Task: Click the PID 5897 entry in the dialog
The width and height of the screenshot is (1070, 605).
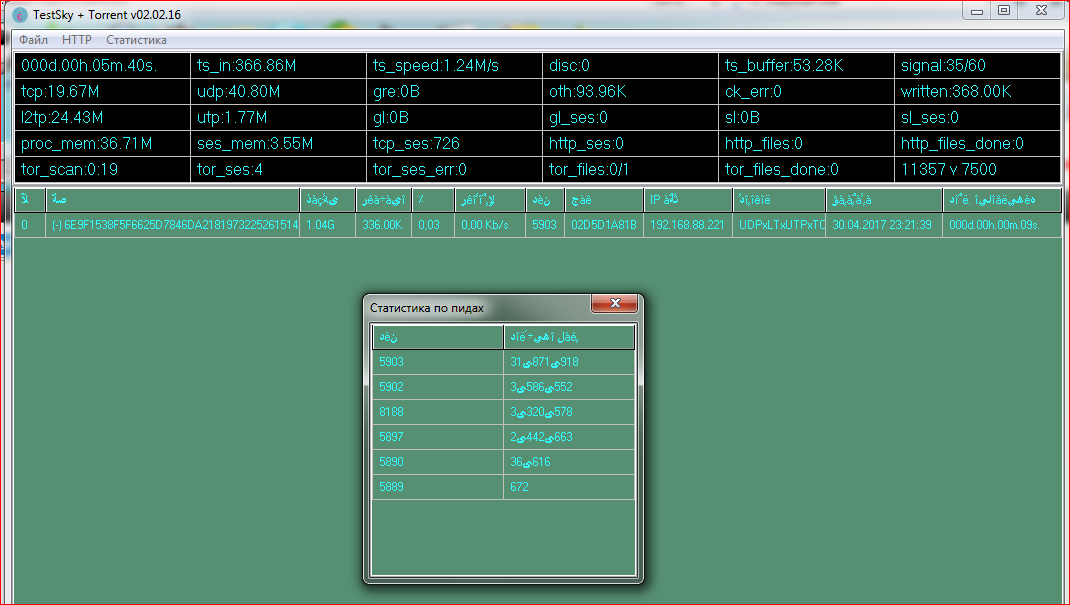Action: [x=437, y=437]
